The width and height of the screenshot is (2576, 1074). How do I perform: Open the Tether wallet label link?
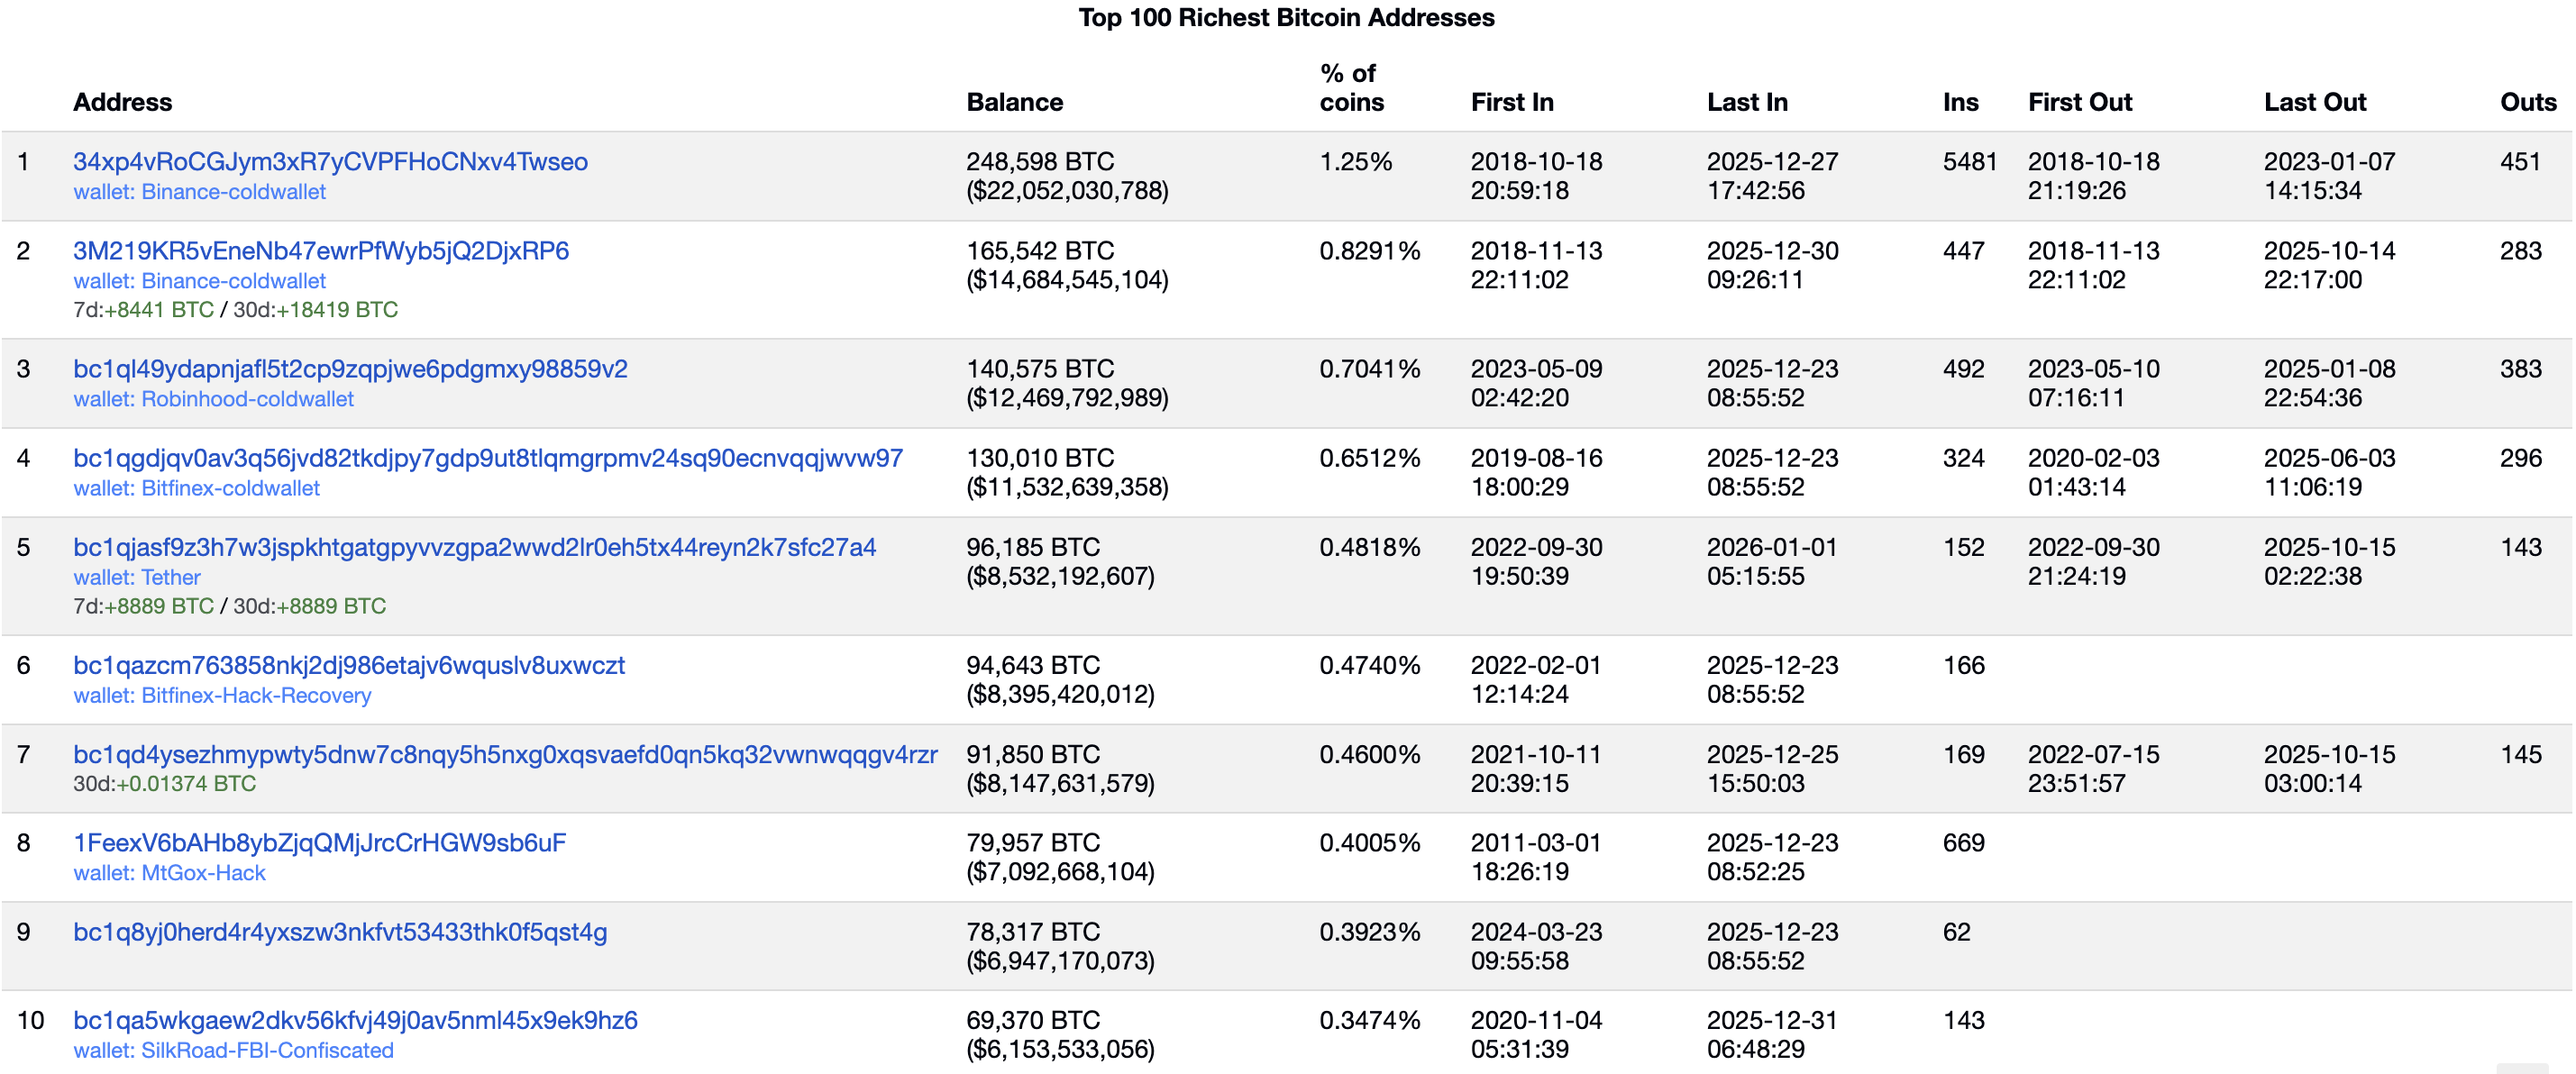tap(137, 577)
